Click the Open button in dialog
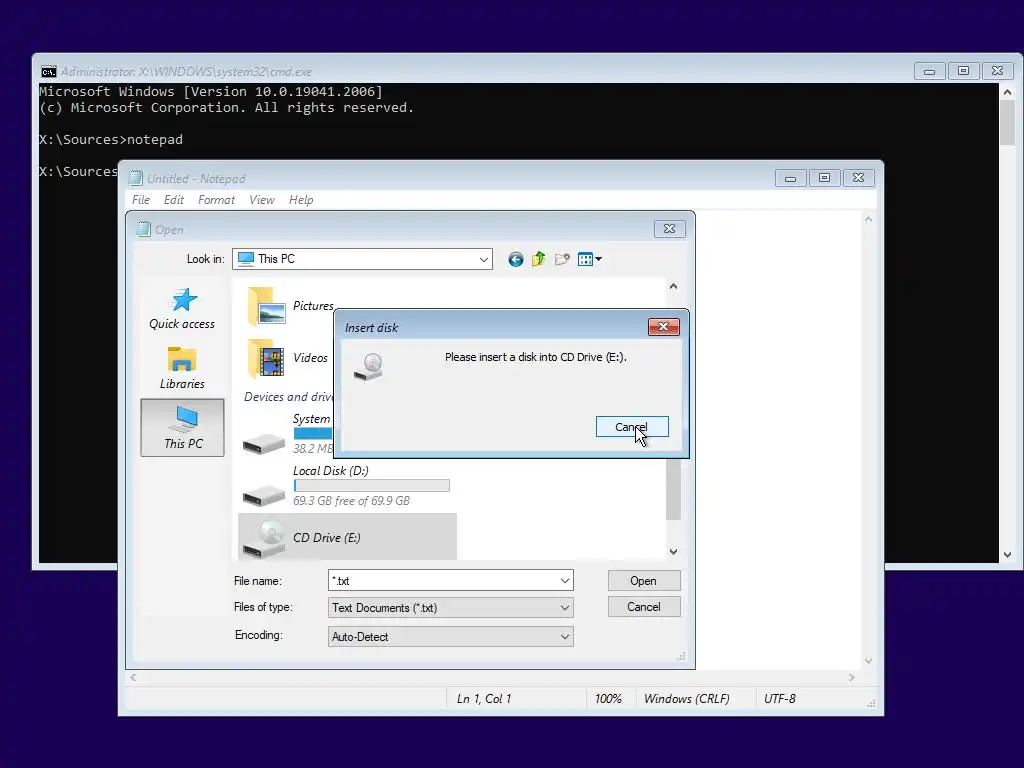The image size is (1024, 768). point(644,581)
